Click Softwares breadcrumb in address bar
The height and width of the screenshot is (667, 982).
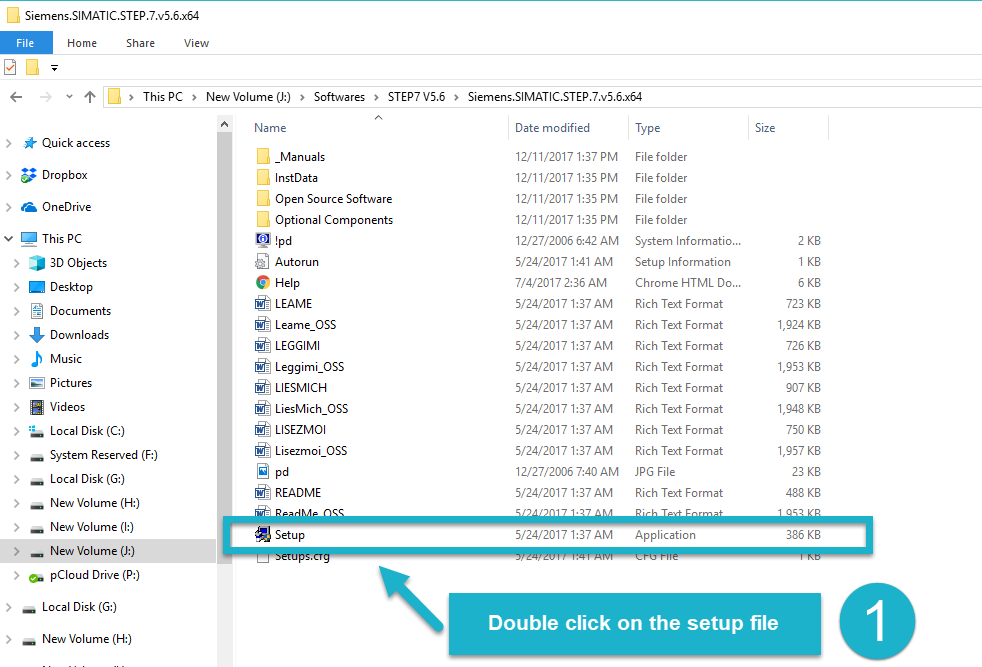(x=339, y=97)
